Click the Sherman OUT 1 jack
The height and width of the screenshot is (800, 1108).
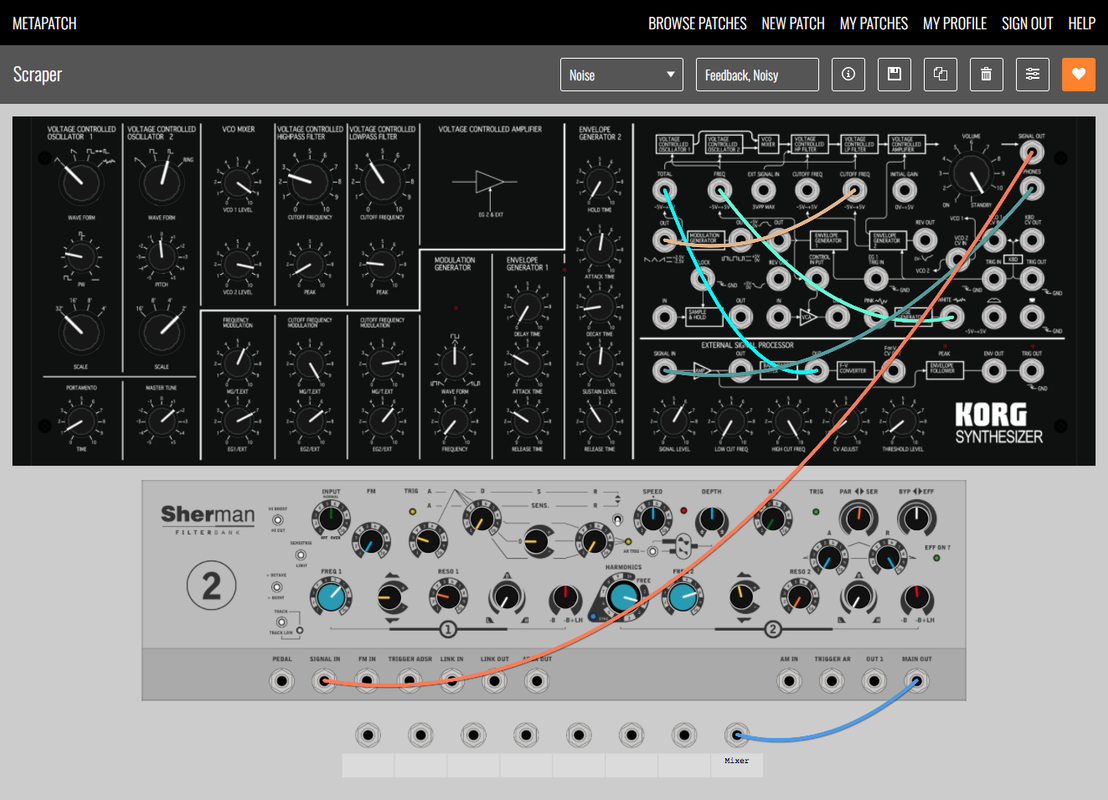pyautogui.click(x=874, y=681)
